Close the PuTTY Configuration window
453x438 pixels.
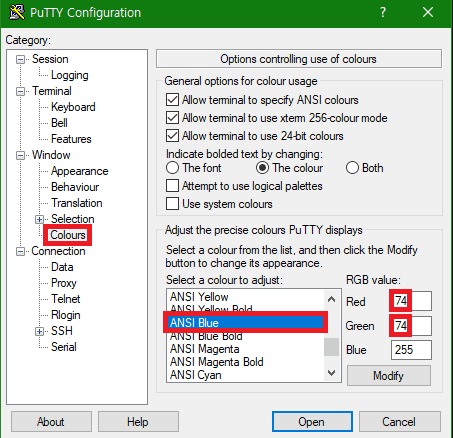428,12
